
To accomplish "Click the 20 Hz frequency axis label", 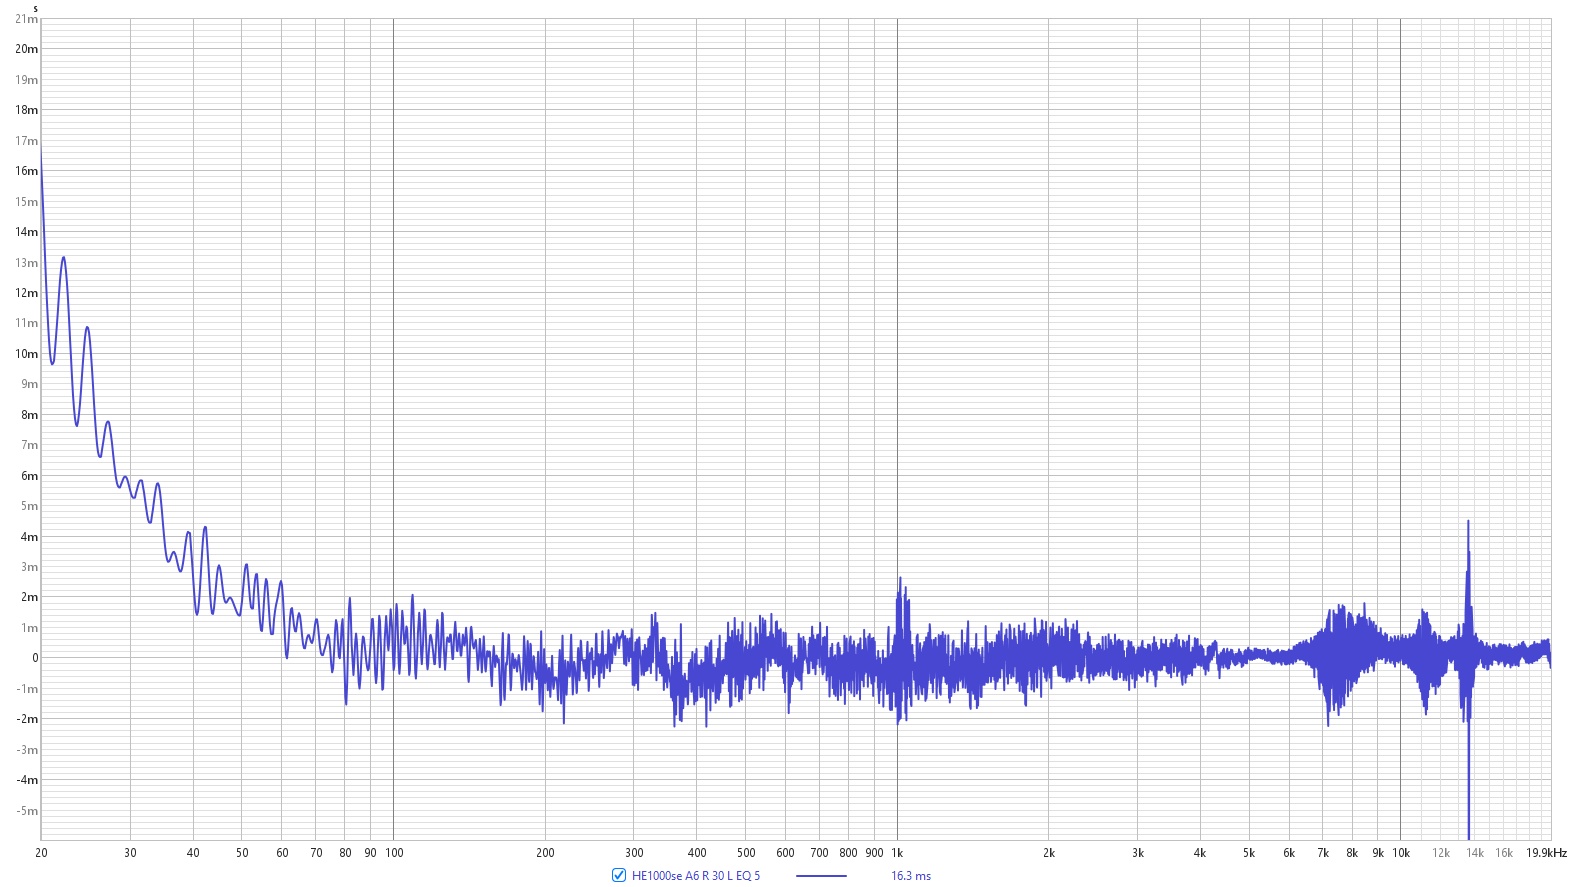I will pos(41,853).
